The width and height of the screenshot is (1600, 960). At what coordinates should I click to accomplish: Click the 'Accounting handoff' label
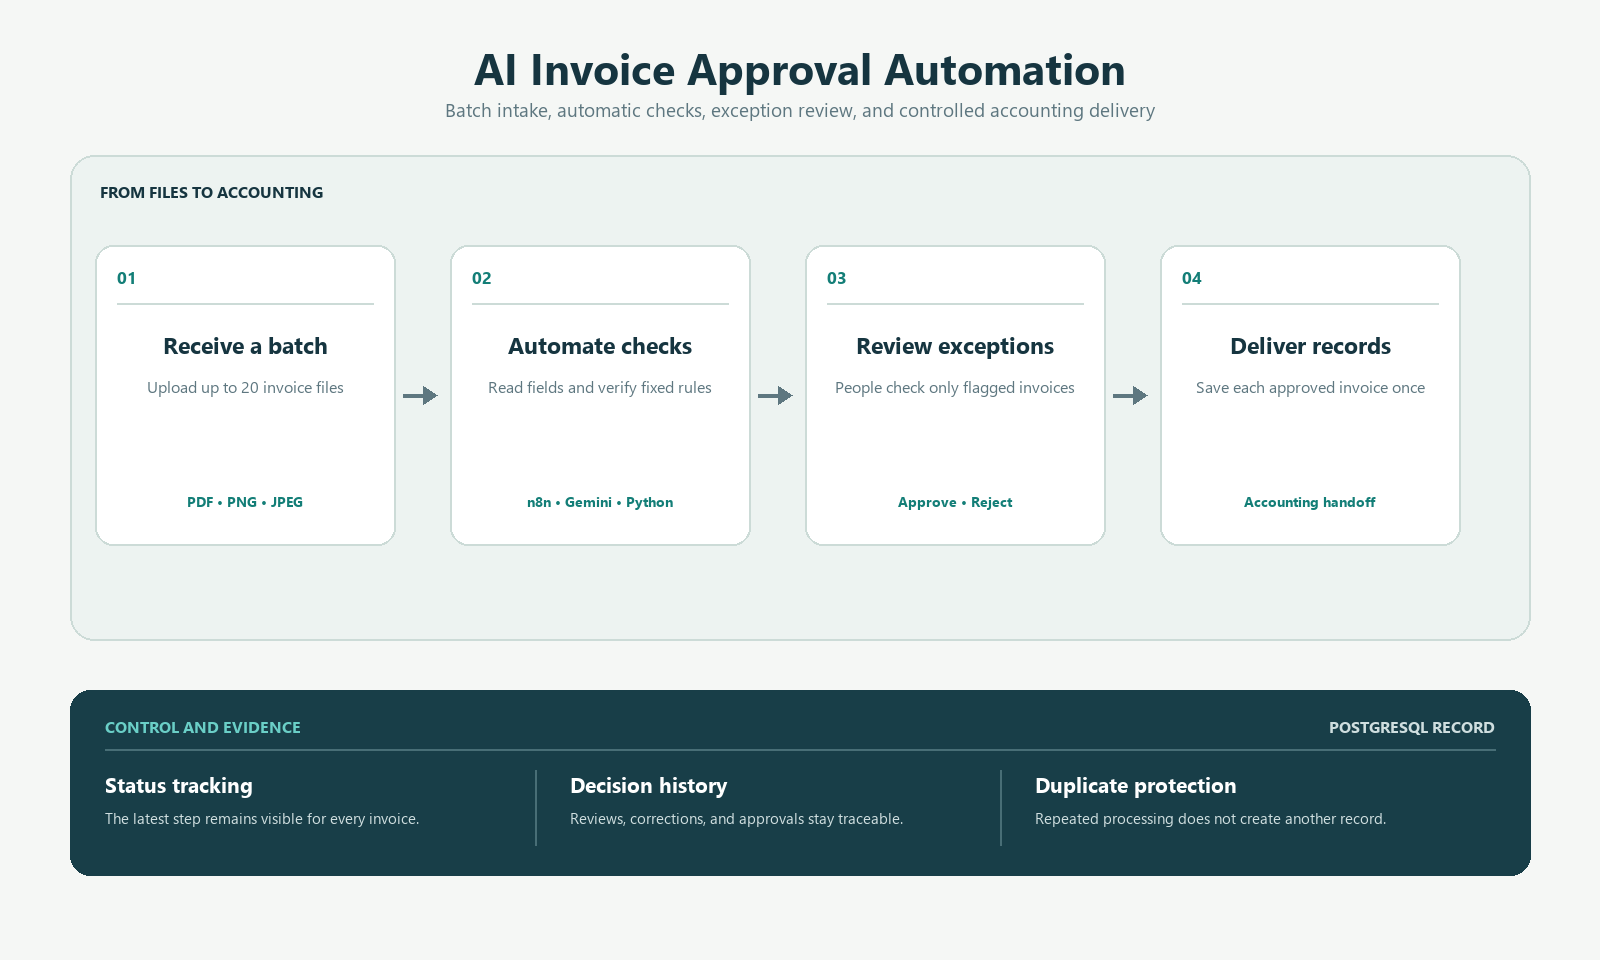click(1310, 502)
